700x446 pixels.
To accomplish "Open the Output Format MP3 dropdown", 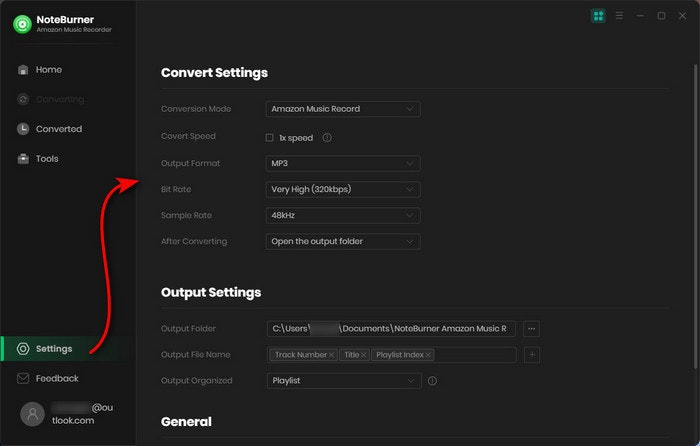I will pos(343,163).
